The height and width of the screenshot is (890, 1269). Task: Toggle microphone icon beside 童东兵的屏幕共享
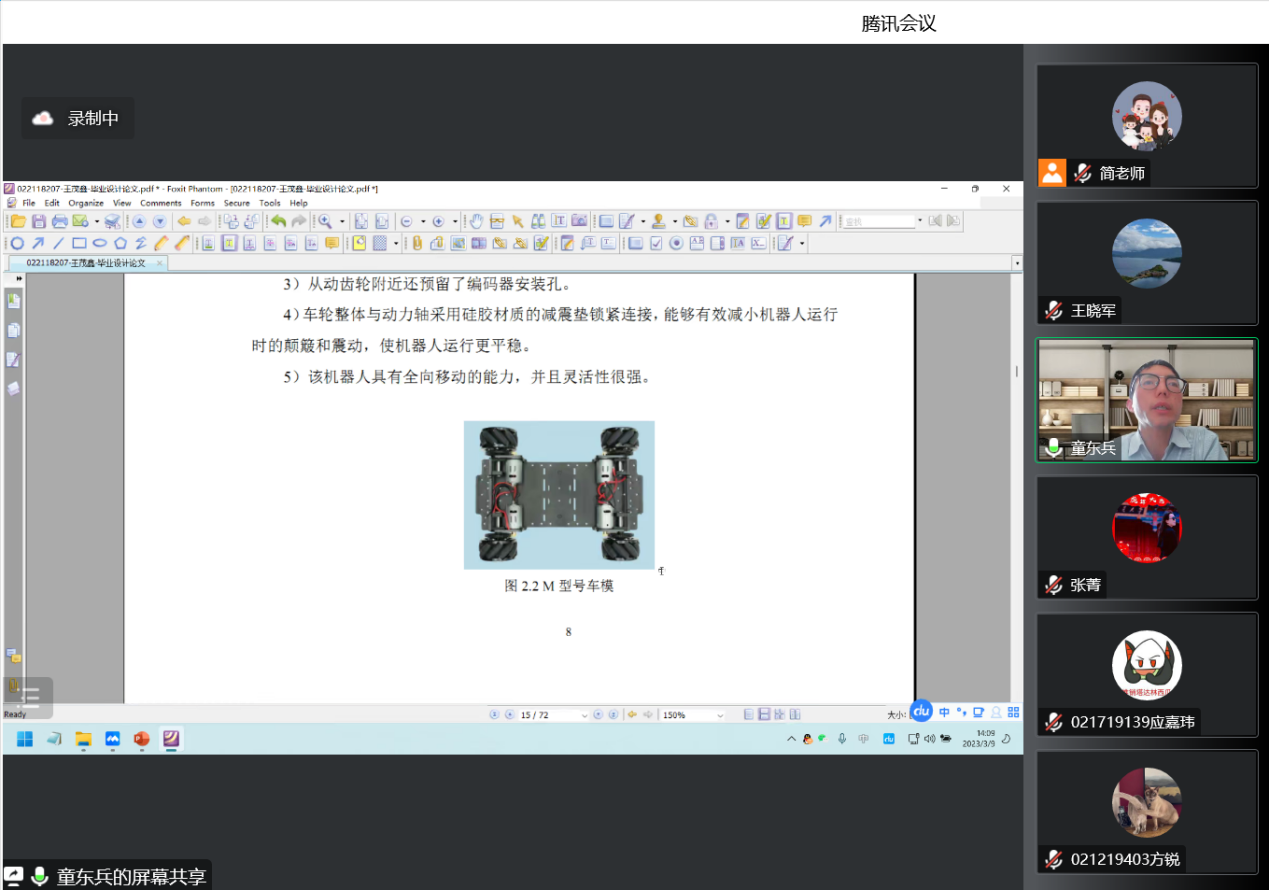(40, 877)
